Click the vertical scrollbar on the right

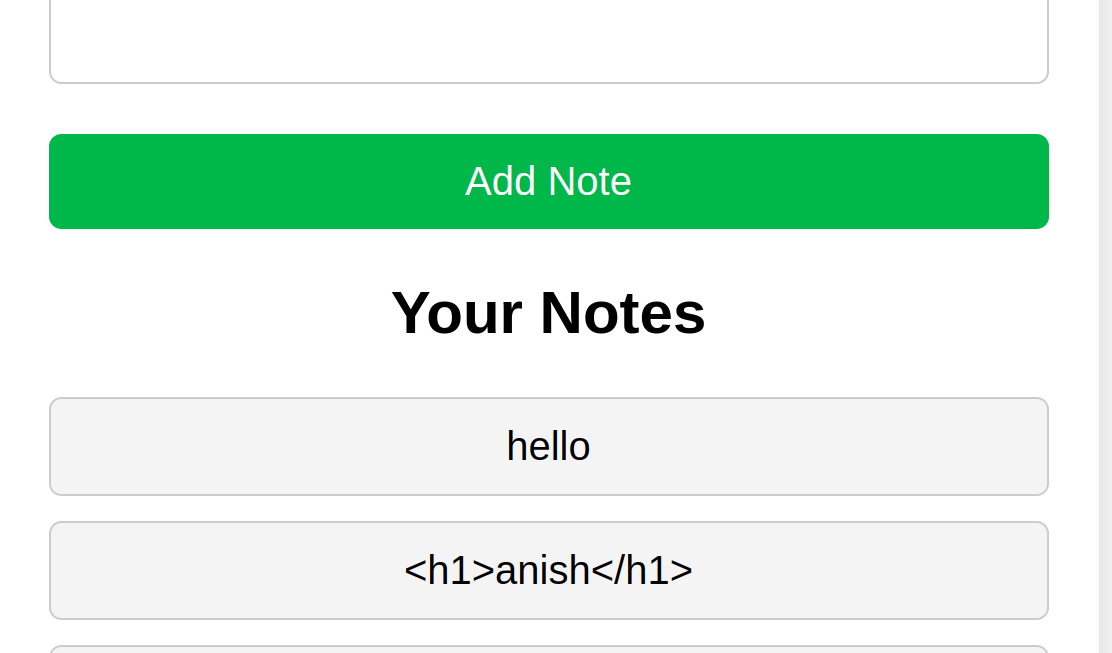click(x=1105, y=326)
